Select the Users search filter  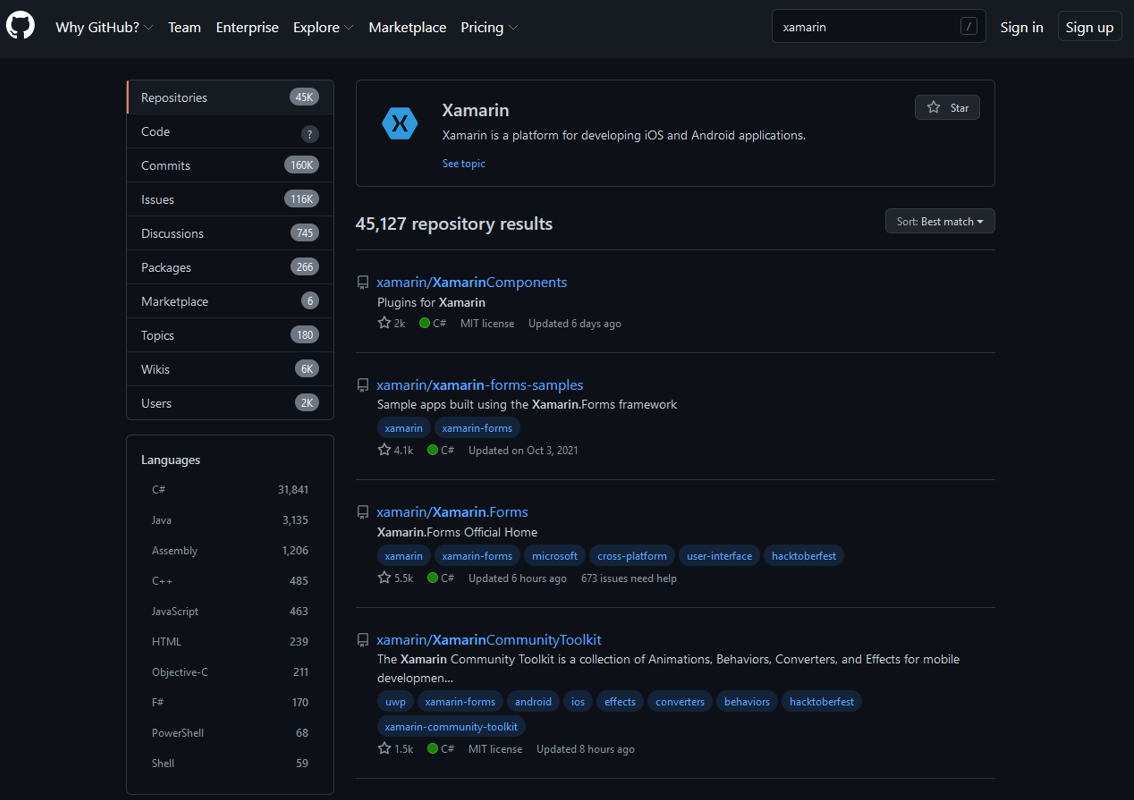pos(230,403)
